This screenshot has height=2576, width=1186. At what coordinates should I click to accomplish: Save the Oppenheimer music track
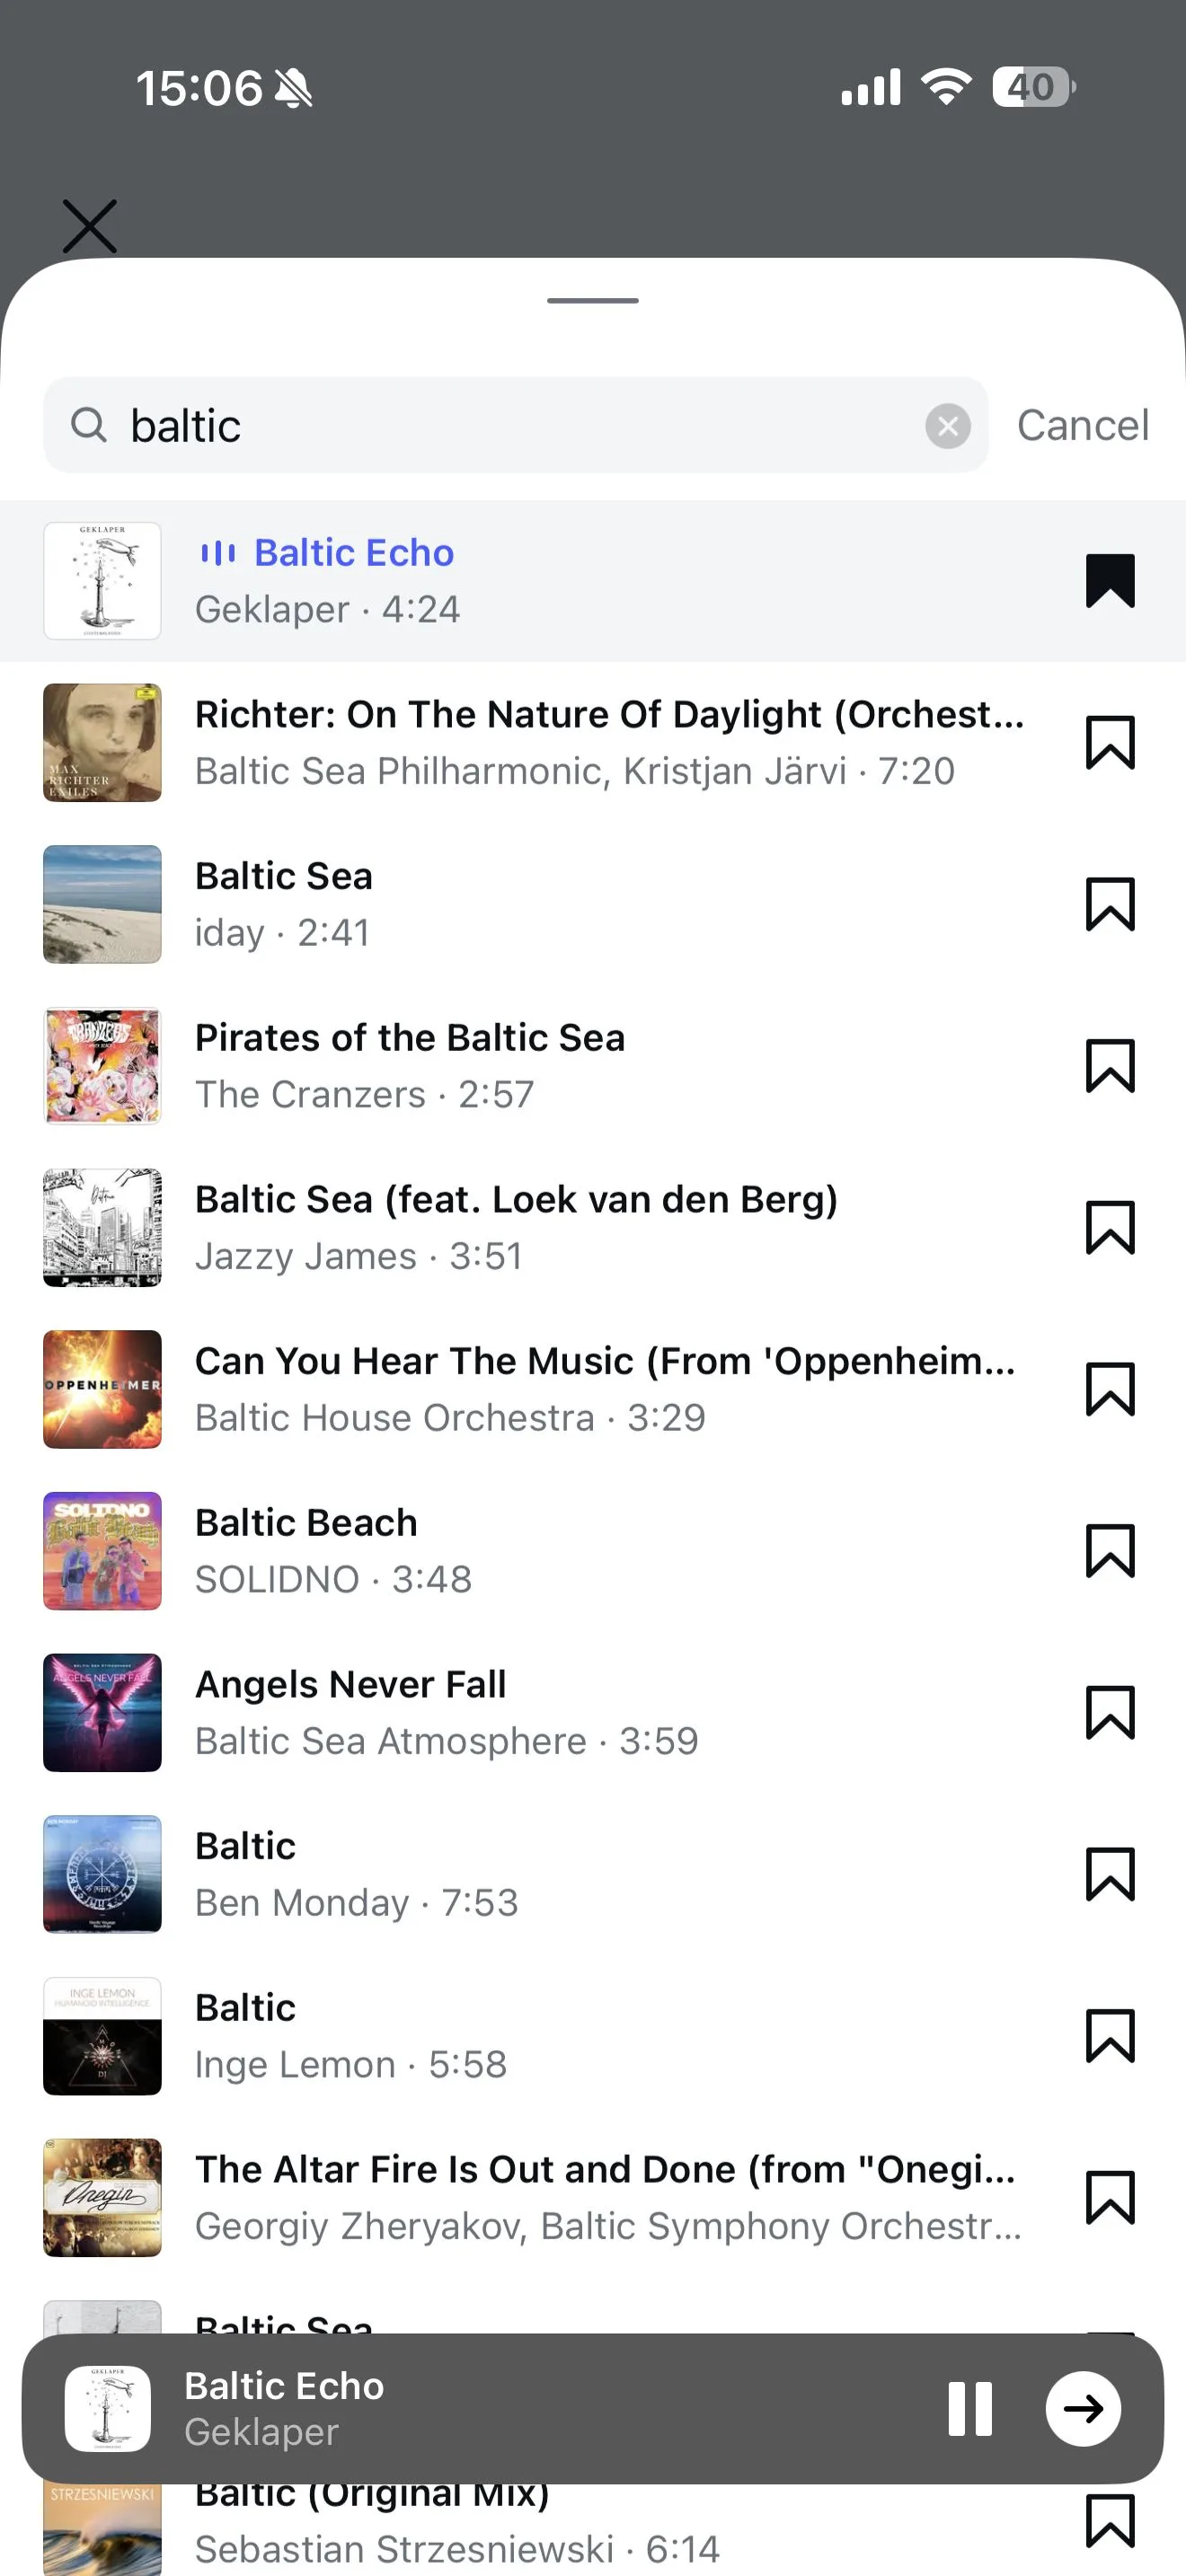pyautogui.click(x=1110, y=1389)
